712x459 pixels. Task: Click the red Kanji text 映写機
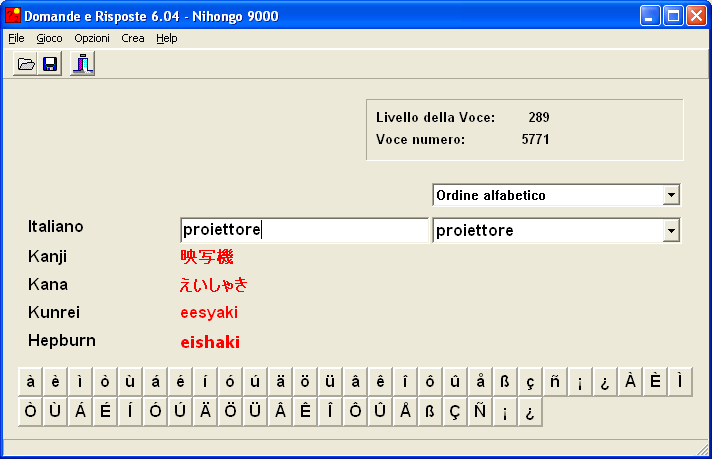coord(207,257)
